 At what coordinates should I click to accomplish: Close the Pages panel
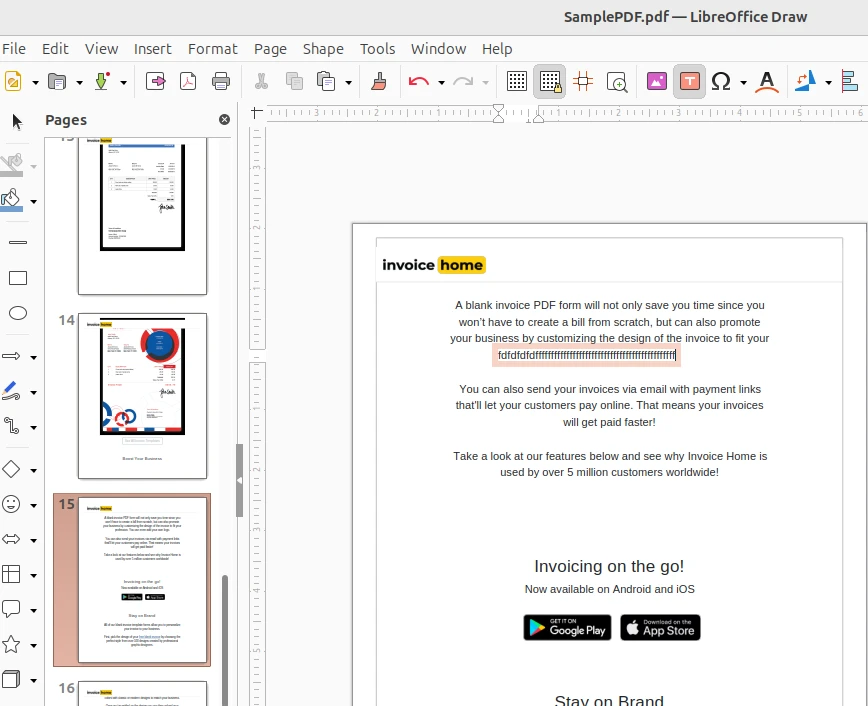[224, 119]
